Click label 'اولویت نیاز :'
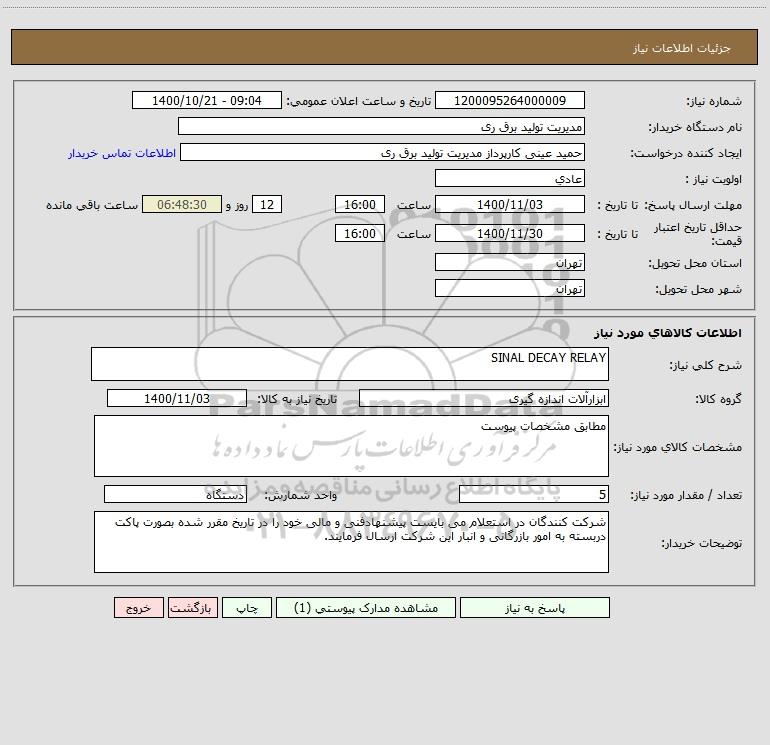The image size is (770, 745). point(714,179)
